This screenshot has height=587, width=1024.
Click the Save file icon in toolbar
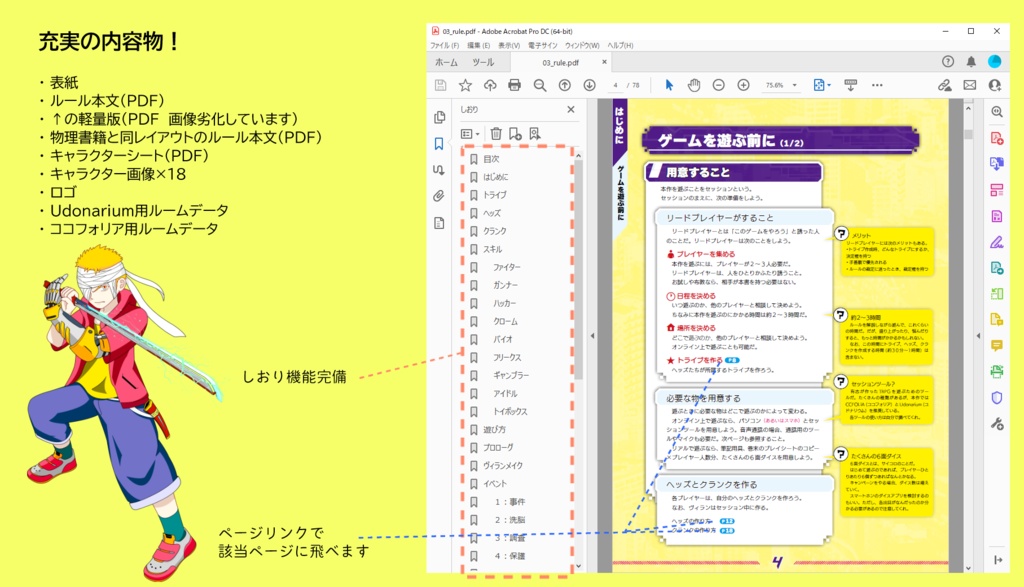[x=440, y=86]
